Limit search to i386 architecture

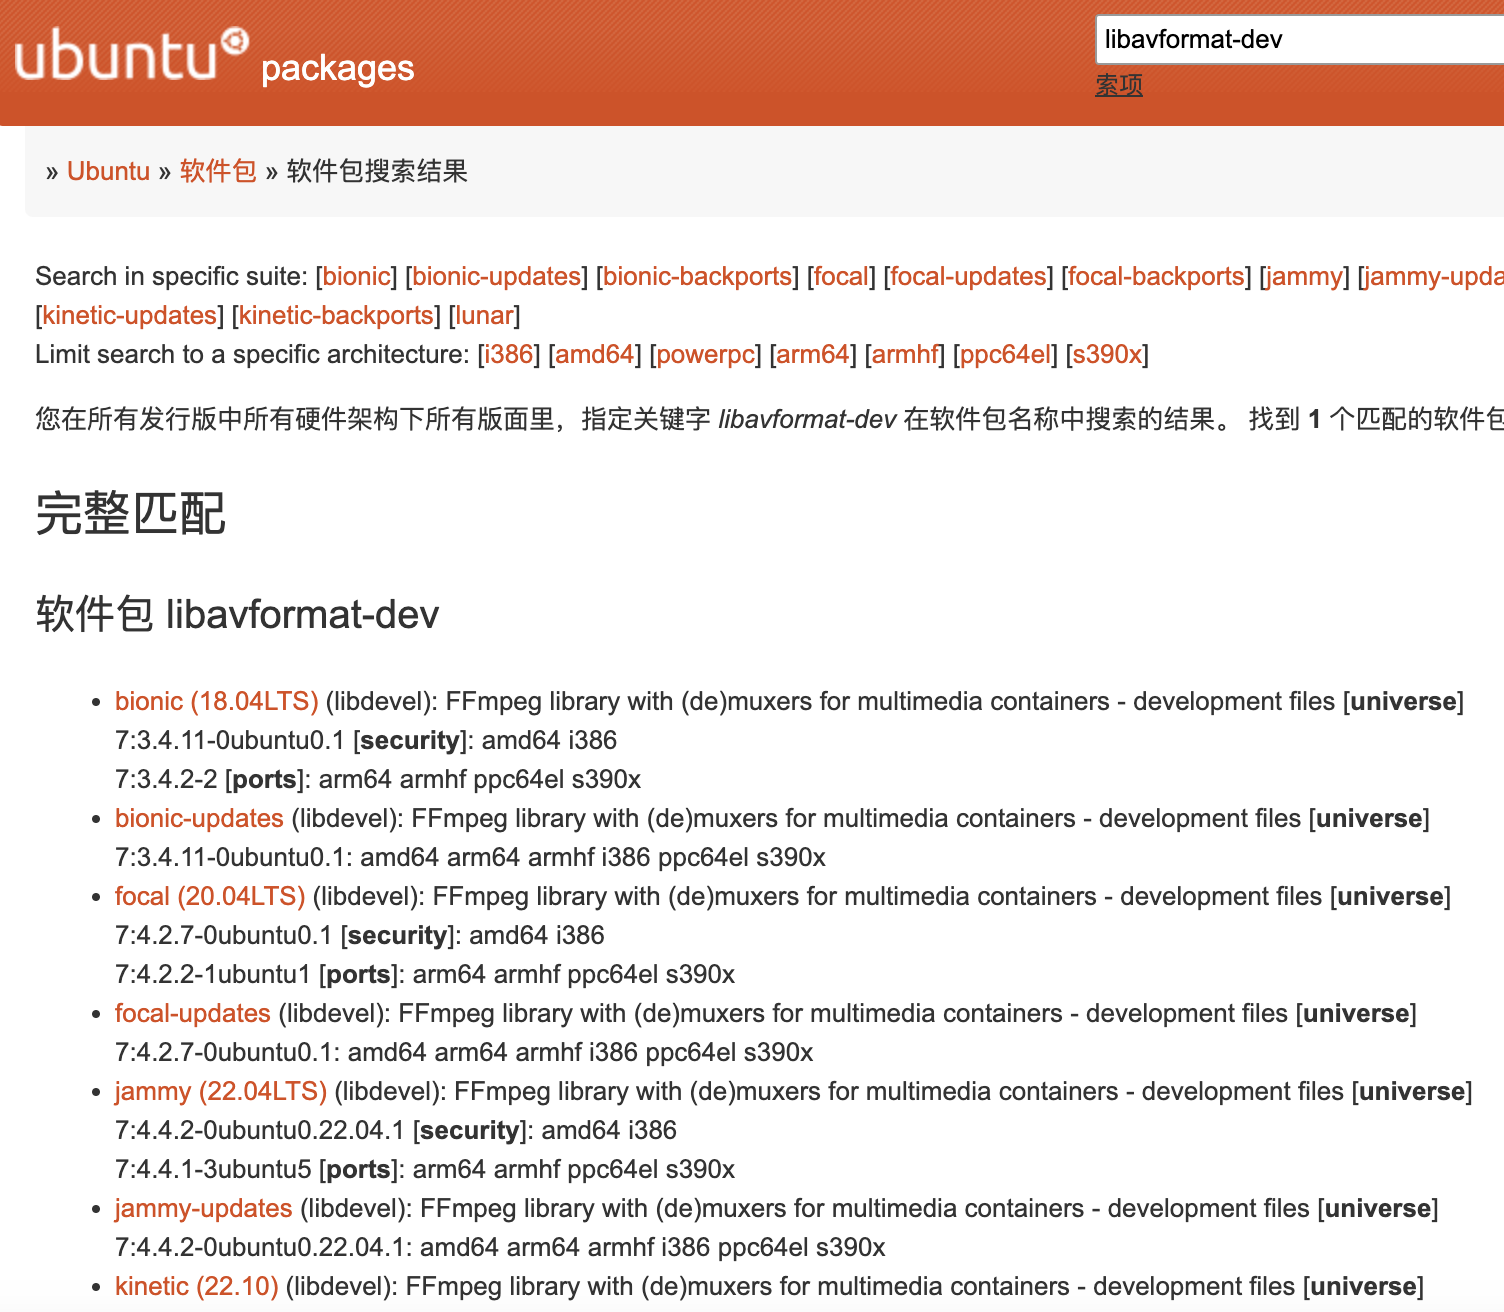point(508,354)
